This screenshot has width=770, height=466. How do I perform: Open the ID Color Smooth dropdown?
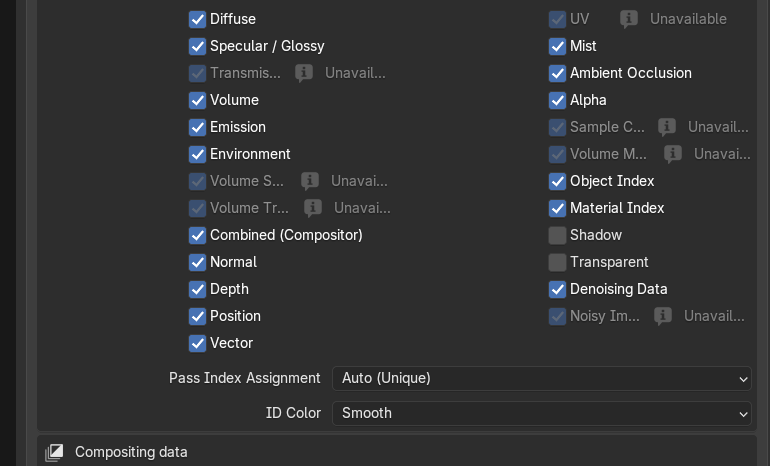(542, 413)
